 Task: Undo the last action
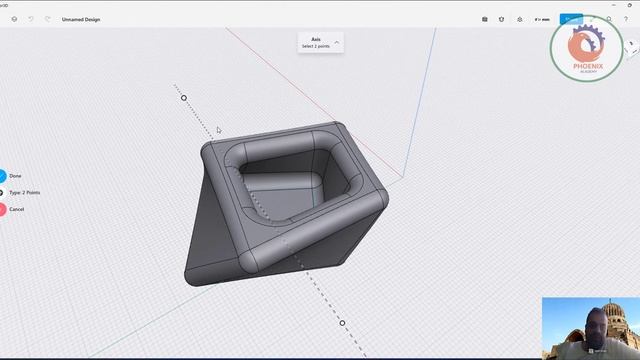[31, 19]
